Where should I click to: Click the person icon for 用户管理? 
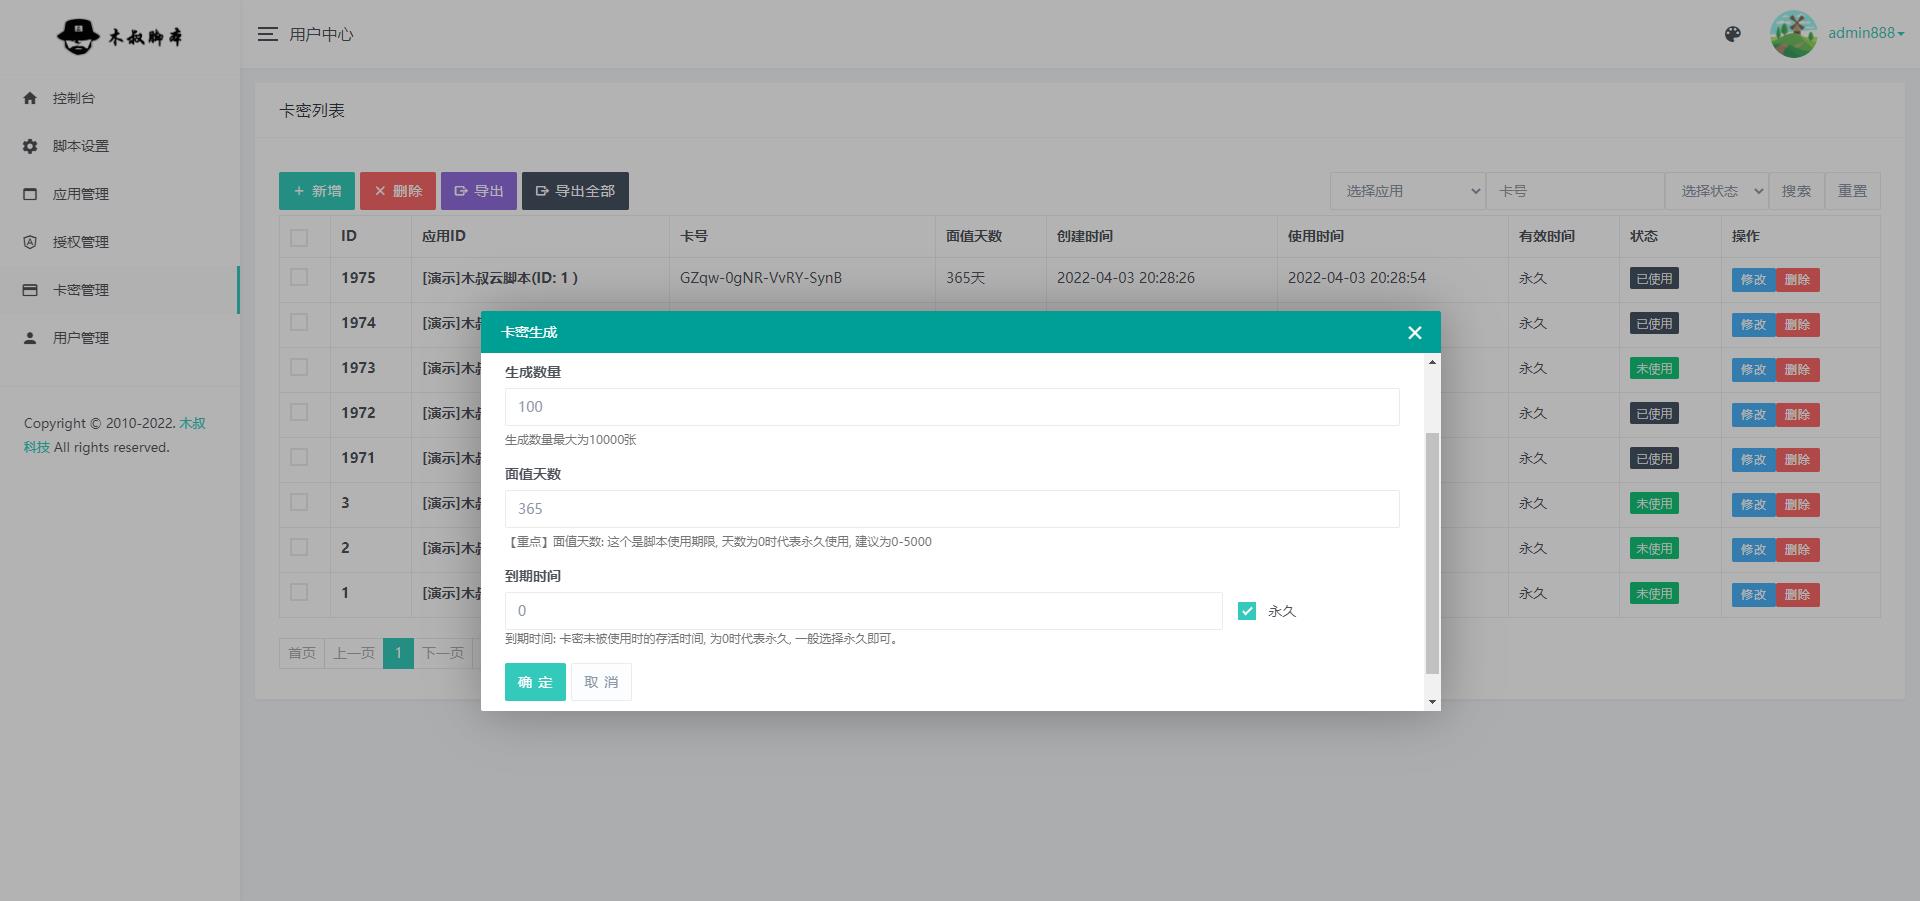[x=30, y=338]
